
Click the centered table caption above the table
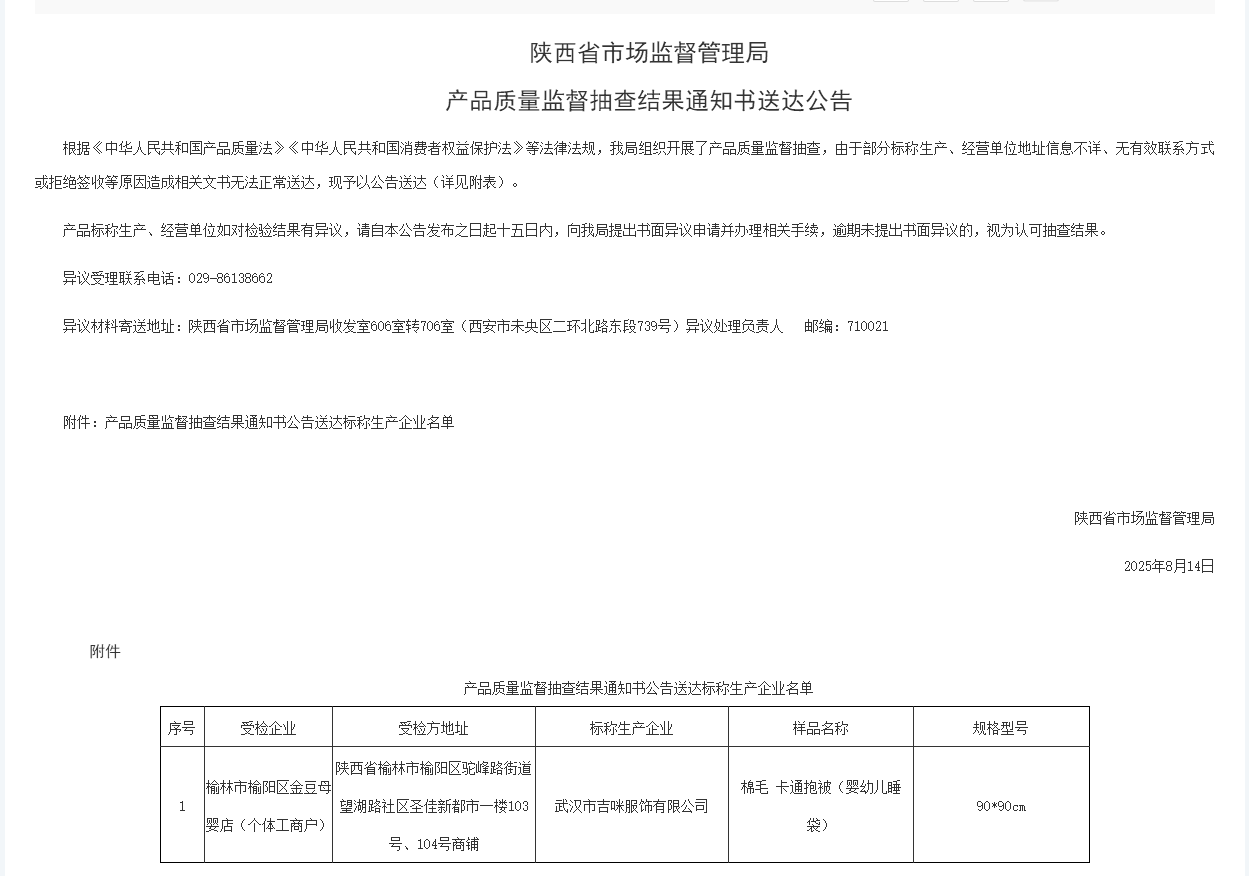point(638,688)
